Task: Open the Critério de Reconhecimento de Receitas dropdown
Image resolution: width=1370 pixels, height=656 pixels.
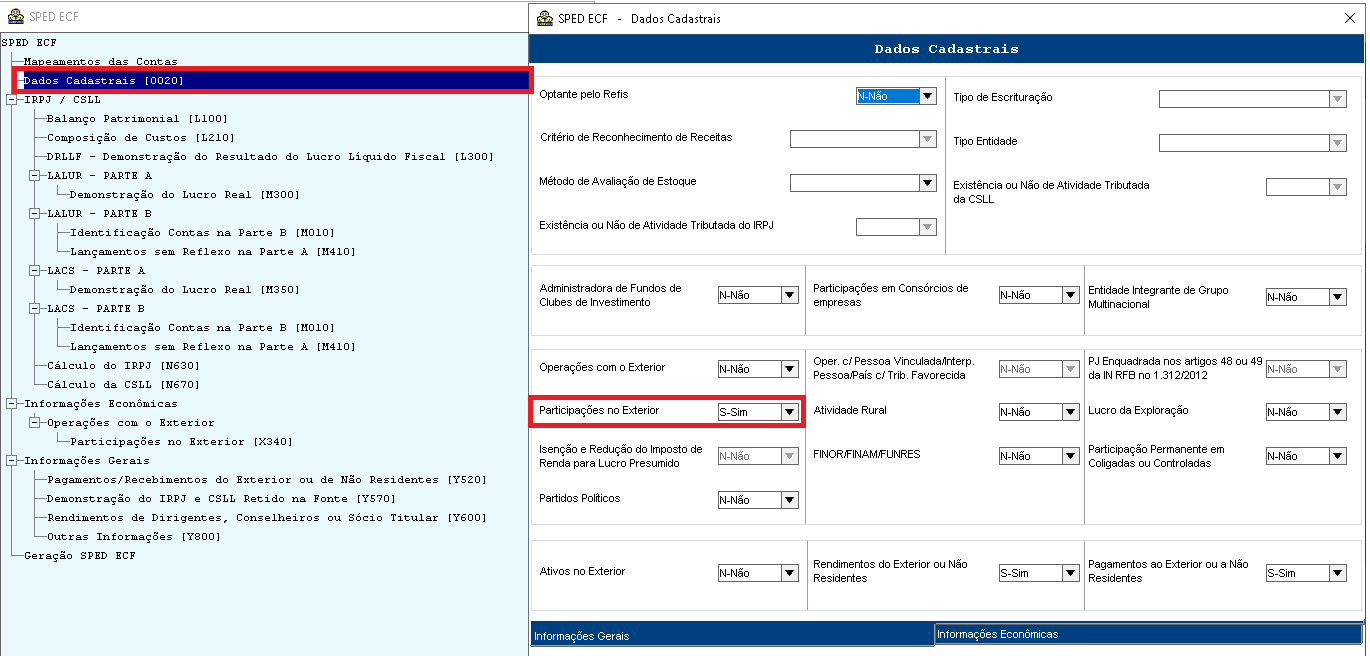Action: tap(928, 139)
